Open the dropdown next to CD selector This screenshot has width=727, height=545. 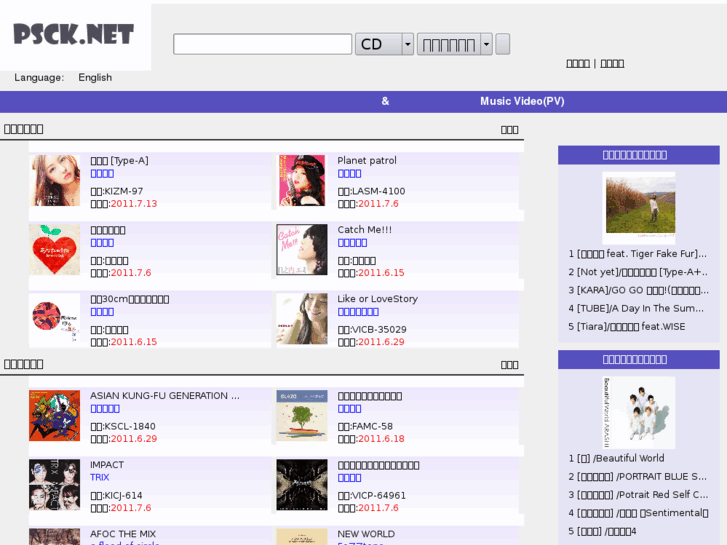[454, 44]
